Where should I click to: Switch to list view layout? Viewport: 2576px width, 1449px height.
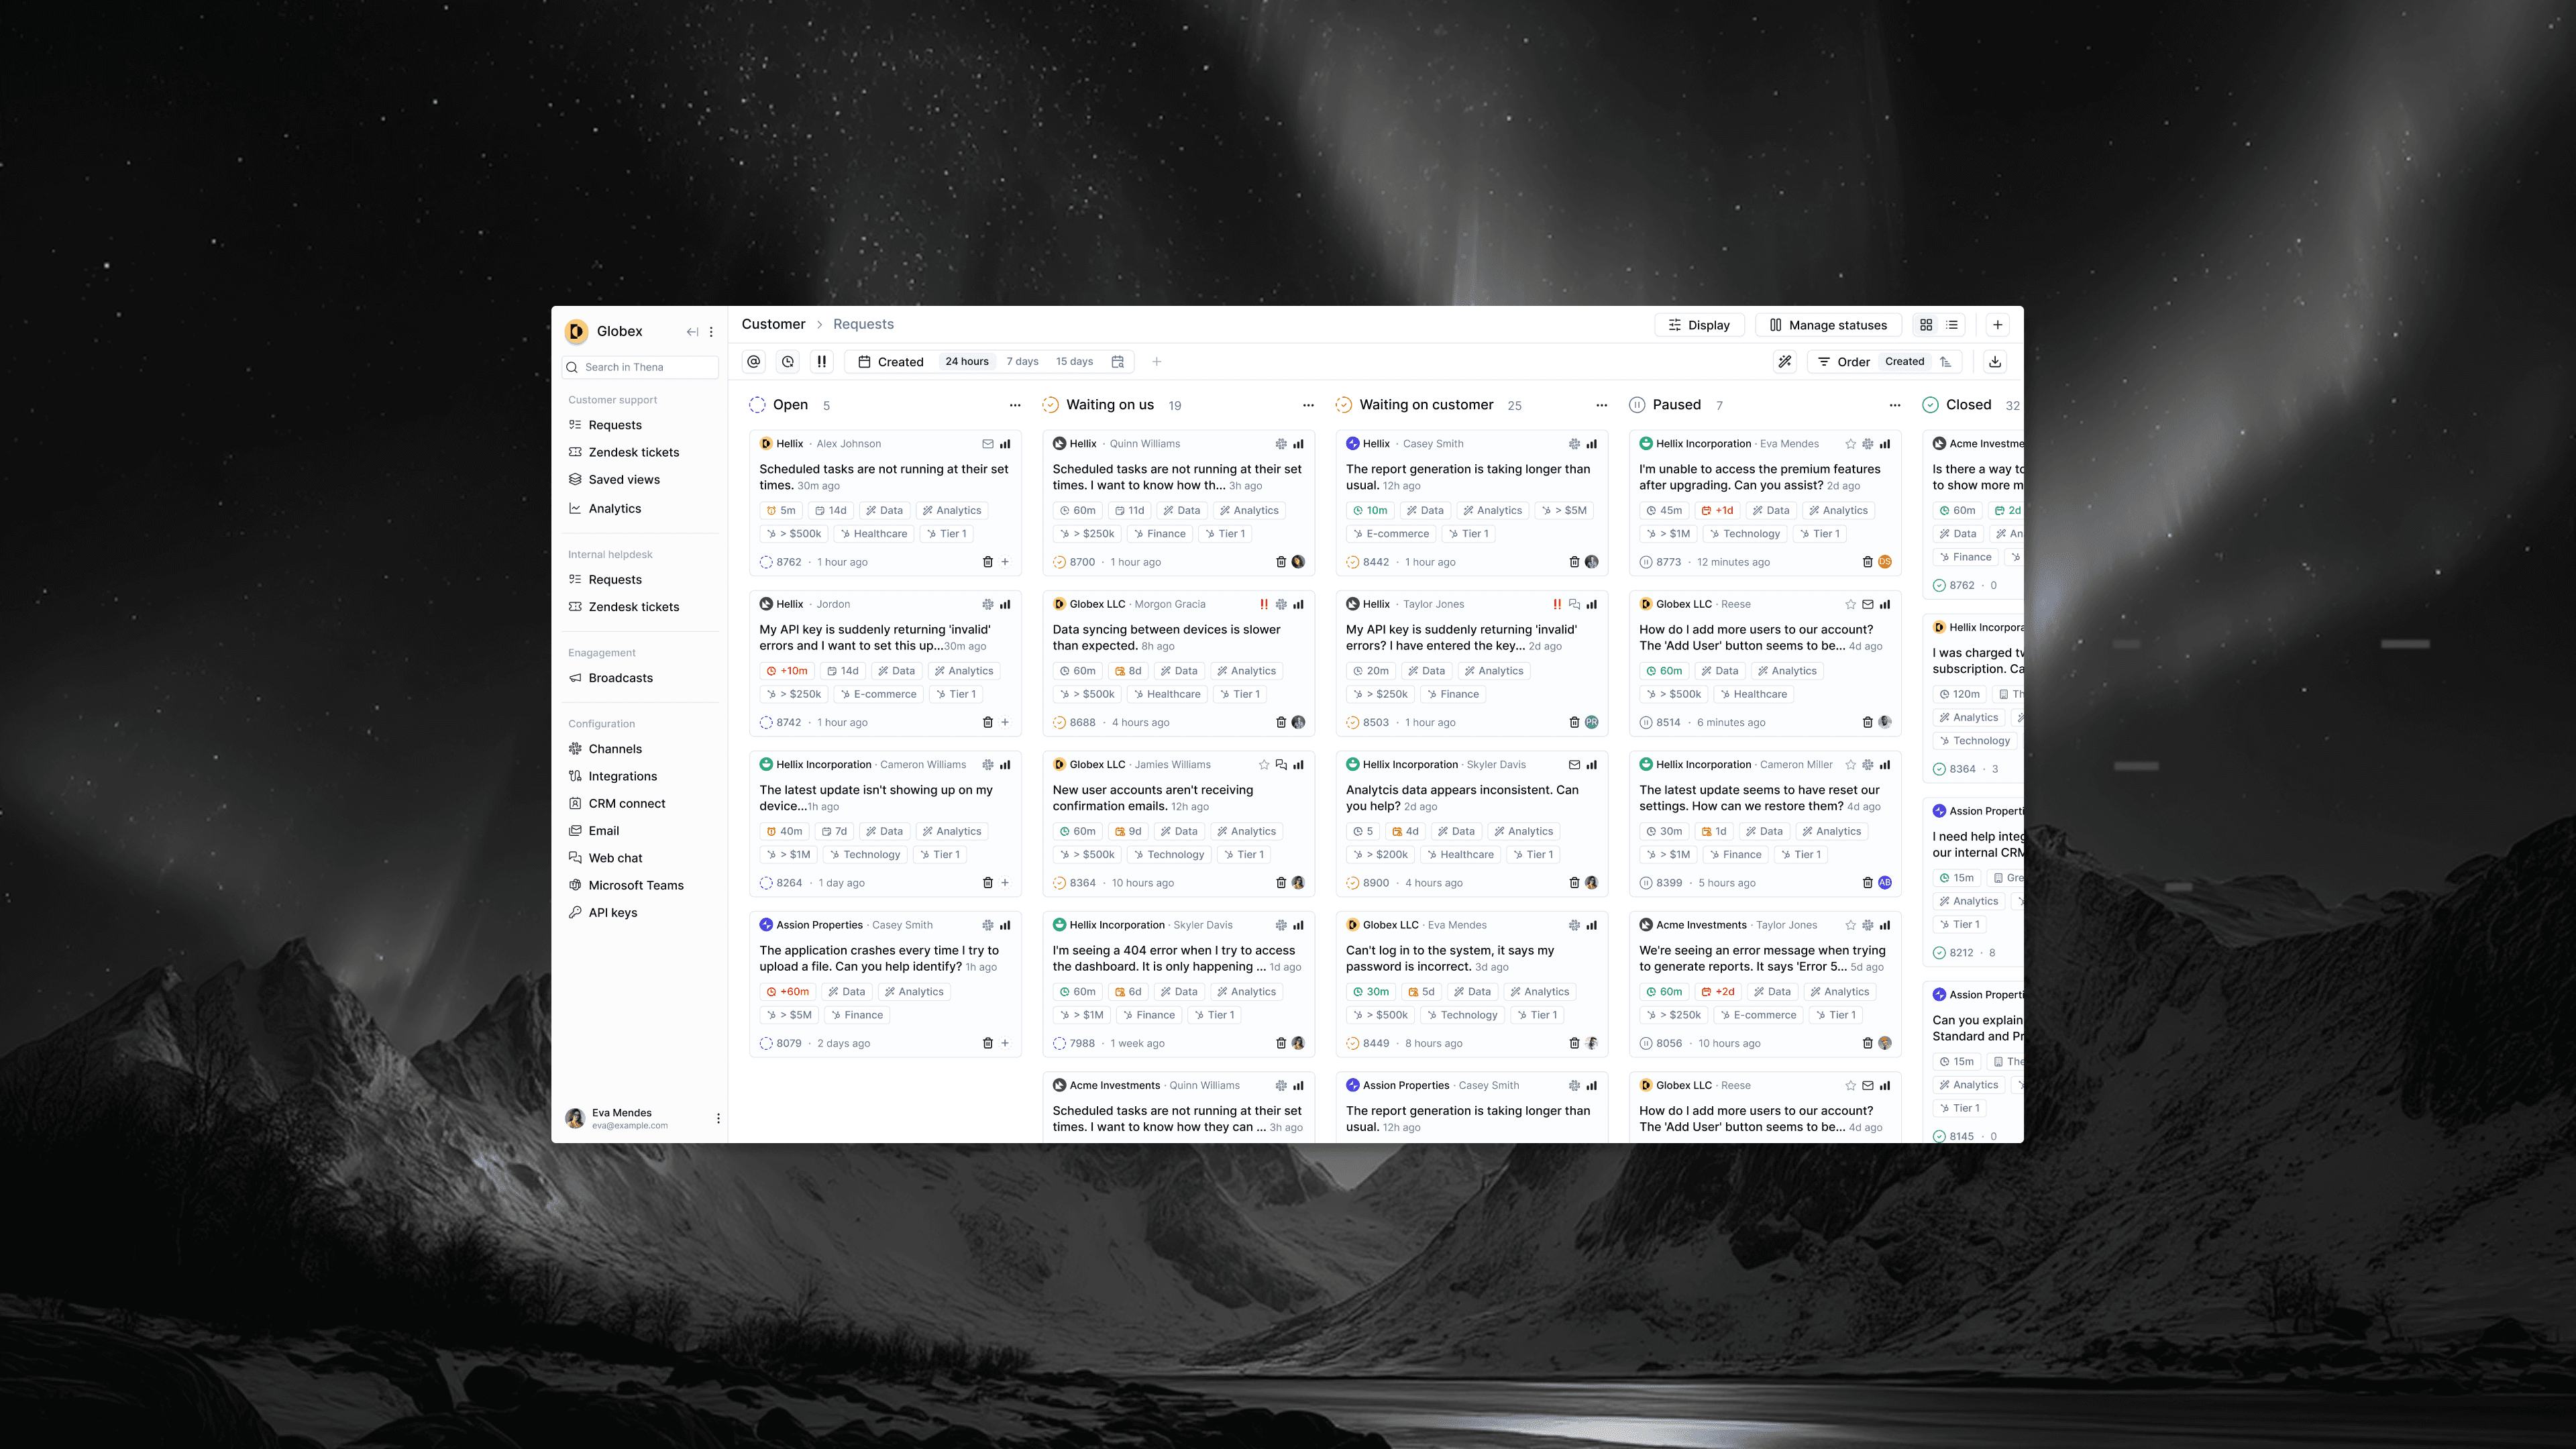coord(1952,325)
